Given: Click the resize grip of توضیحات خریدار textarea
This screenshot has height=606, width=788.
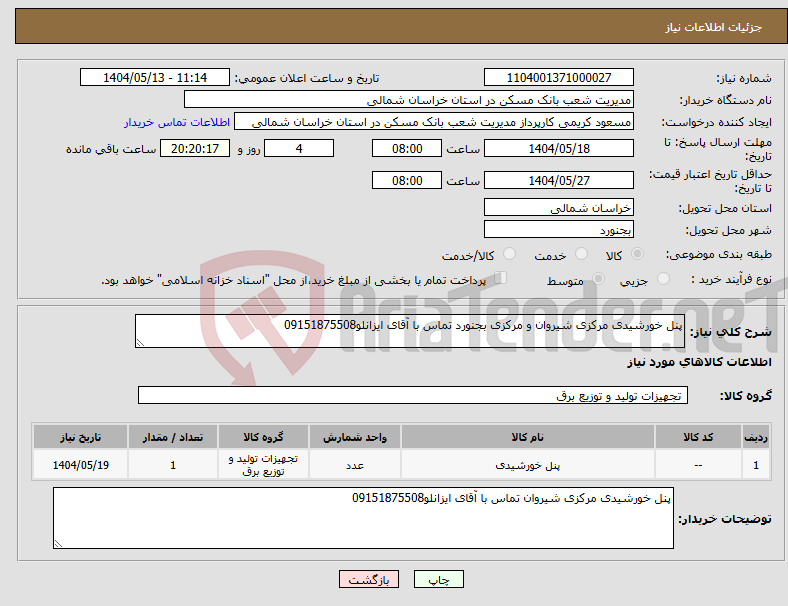Looking at the screenshot, I should pyautogui.click(x=58, y=544).
